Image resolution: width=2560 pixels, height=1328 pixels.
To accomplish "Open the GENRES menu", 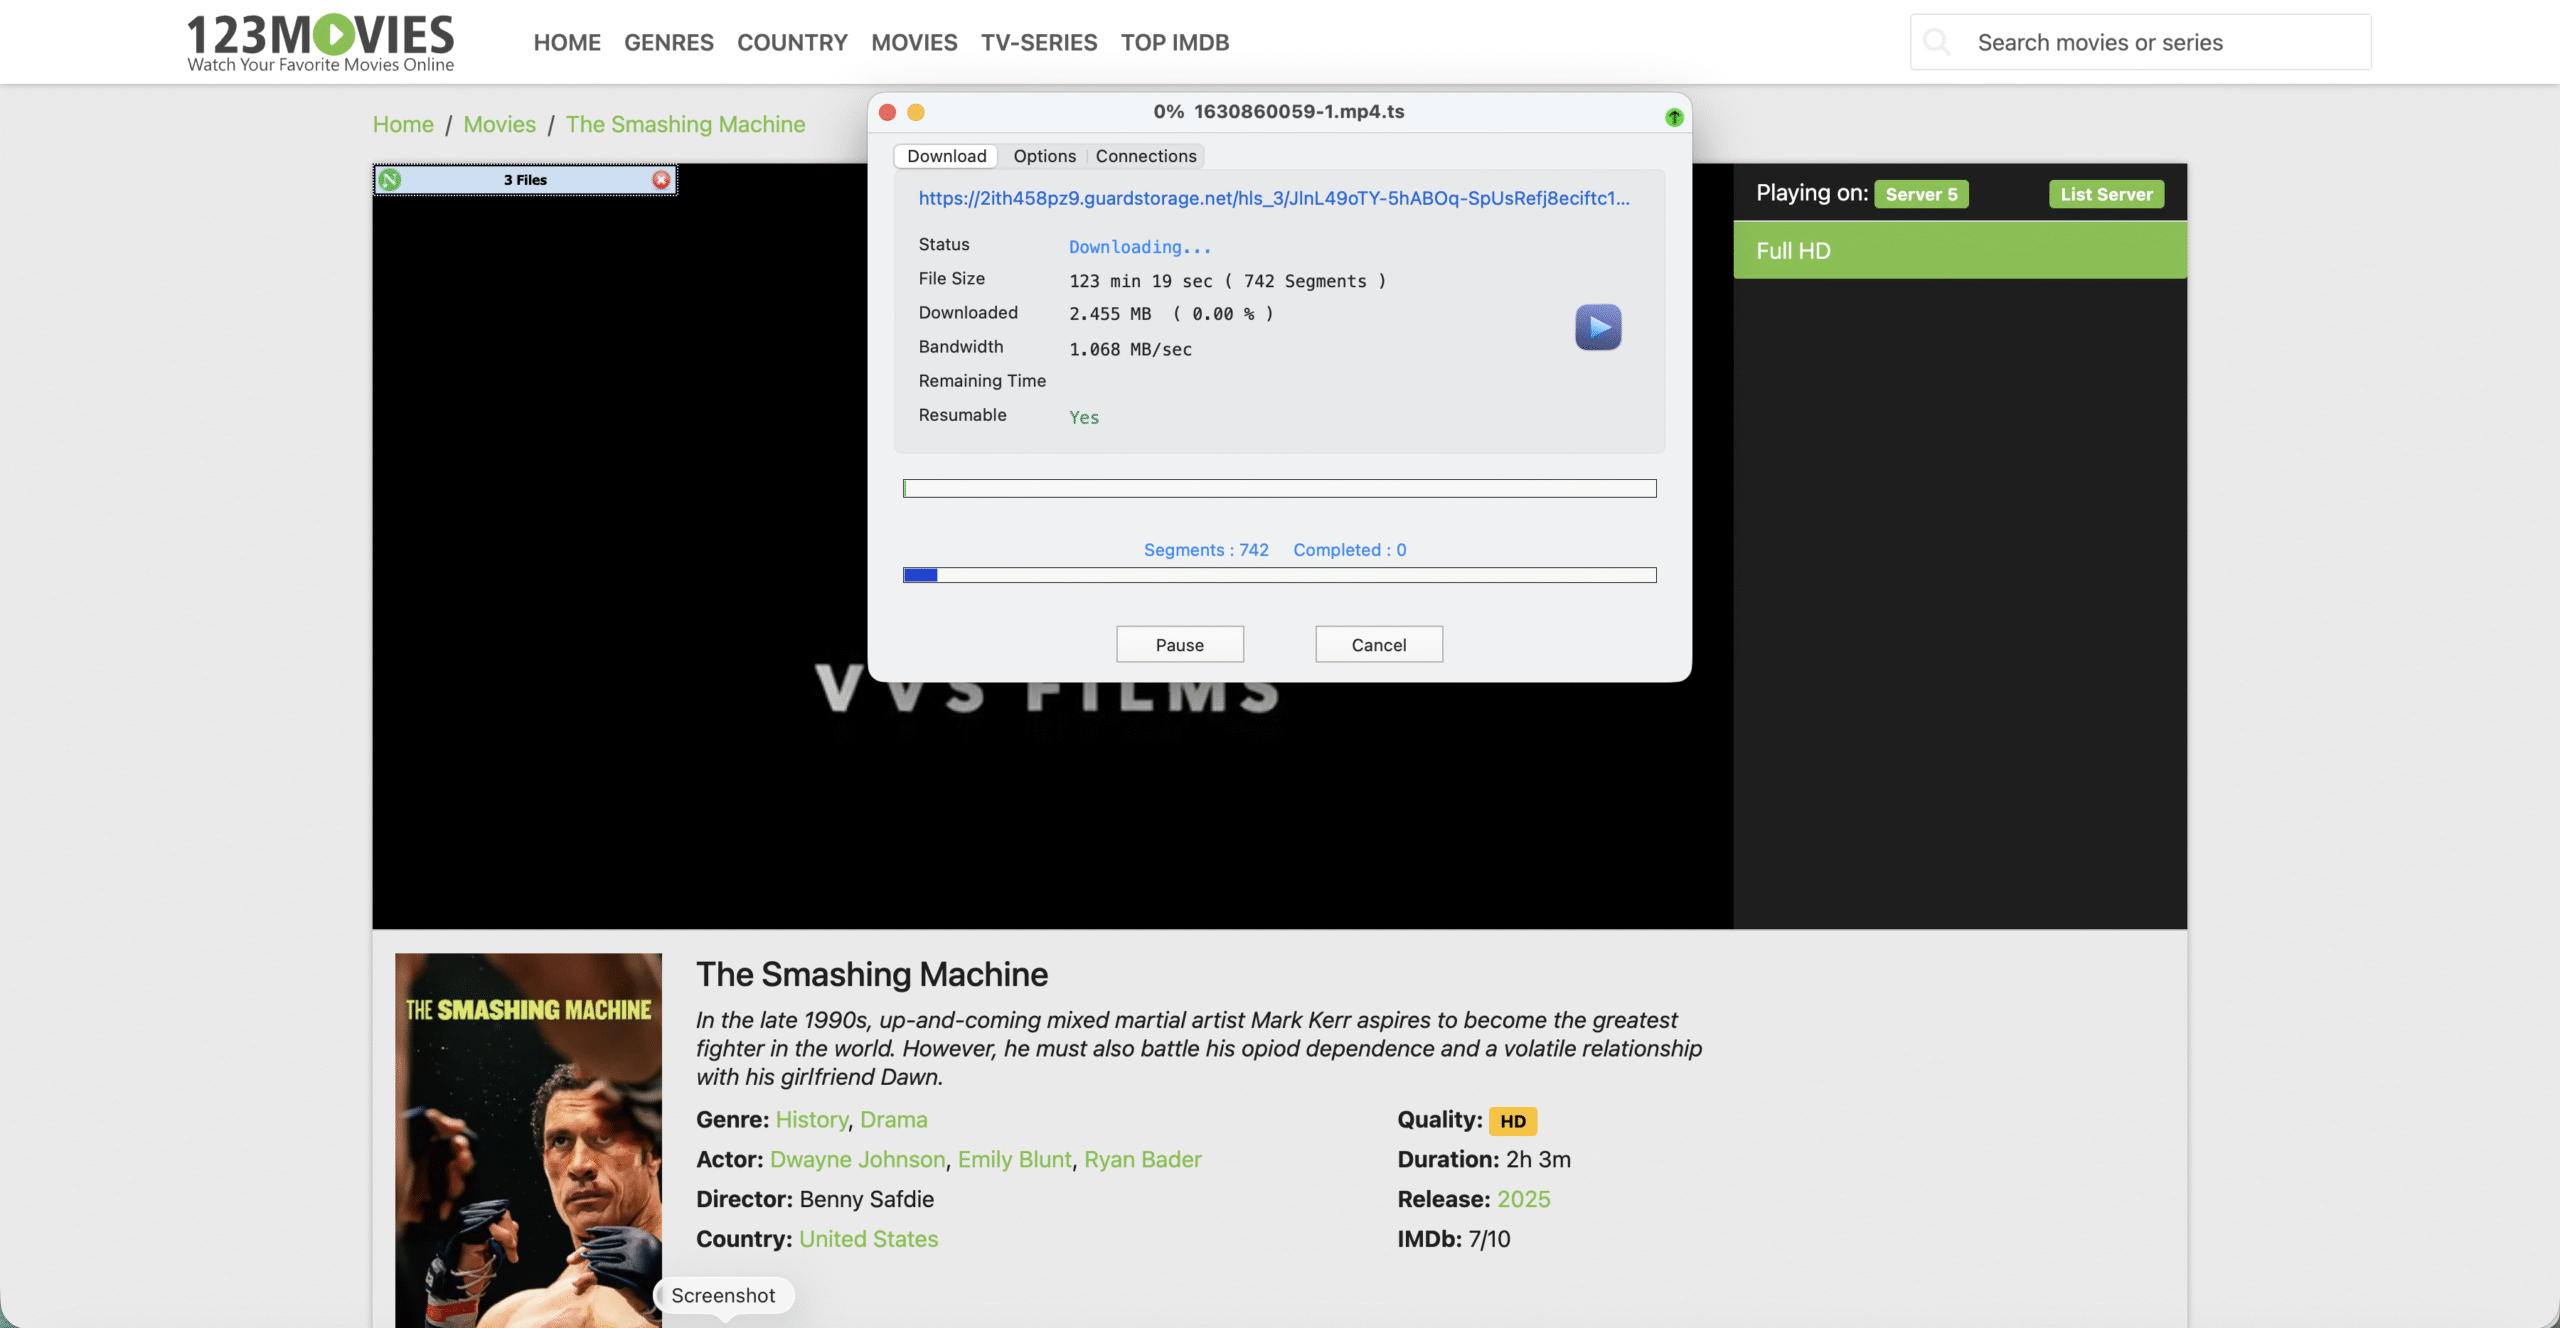I will [668, 42].
